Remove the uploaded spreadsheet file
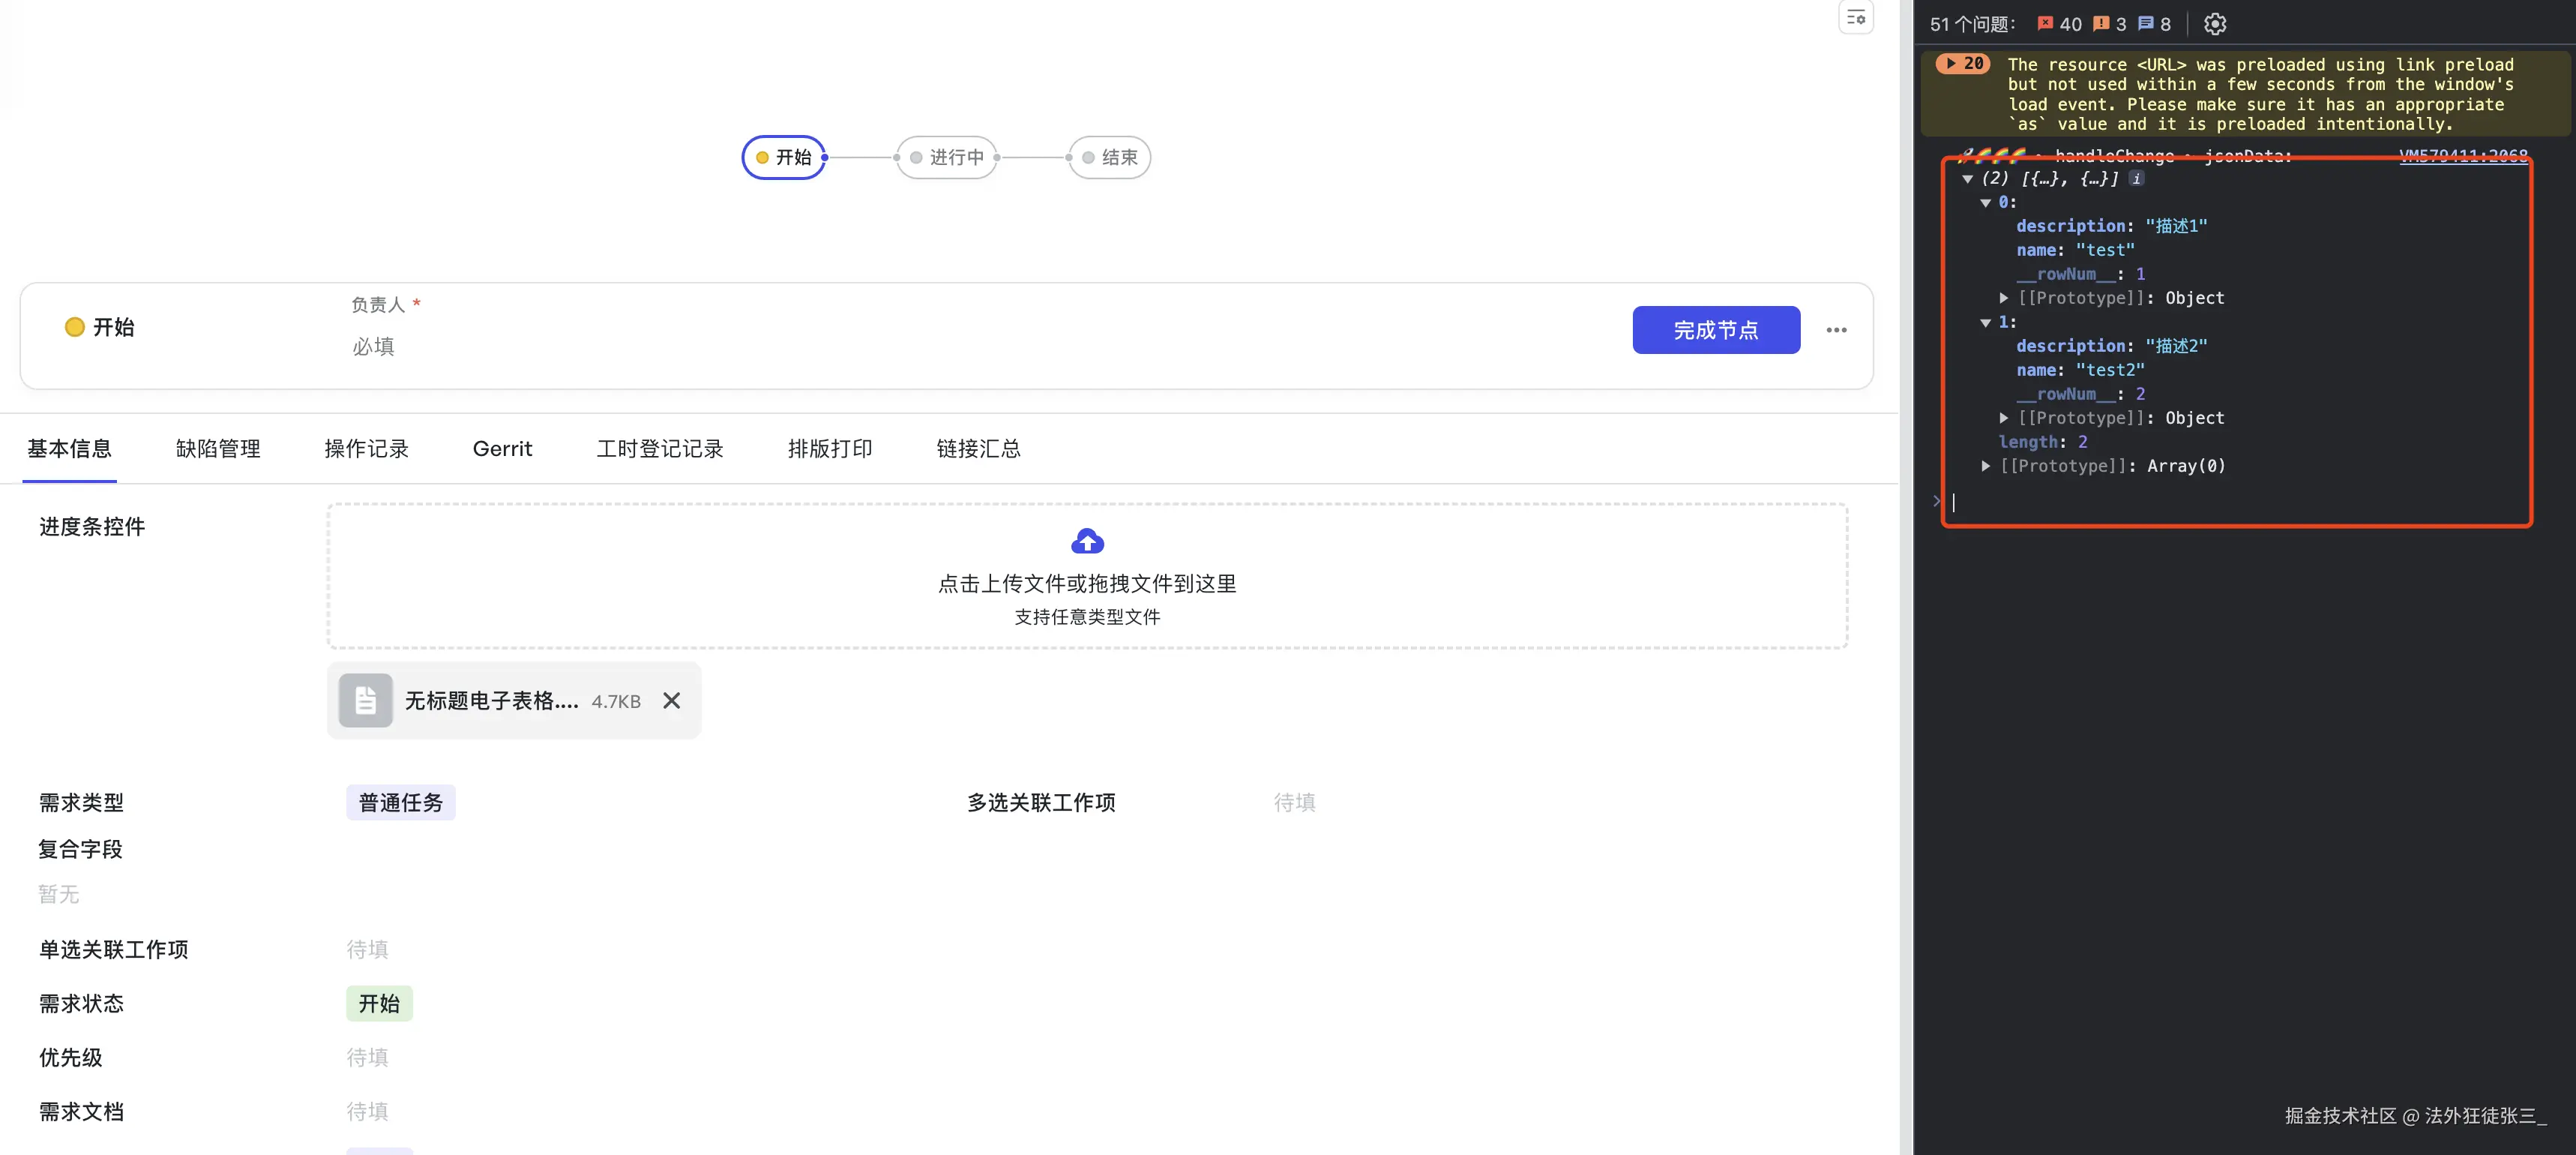The image size is (2576, 1155). (672, 701)
